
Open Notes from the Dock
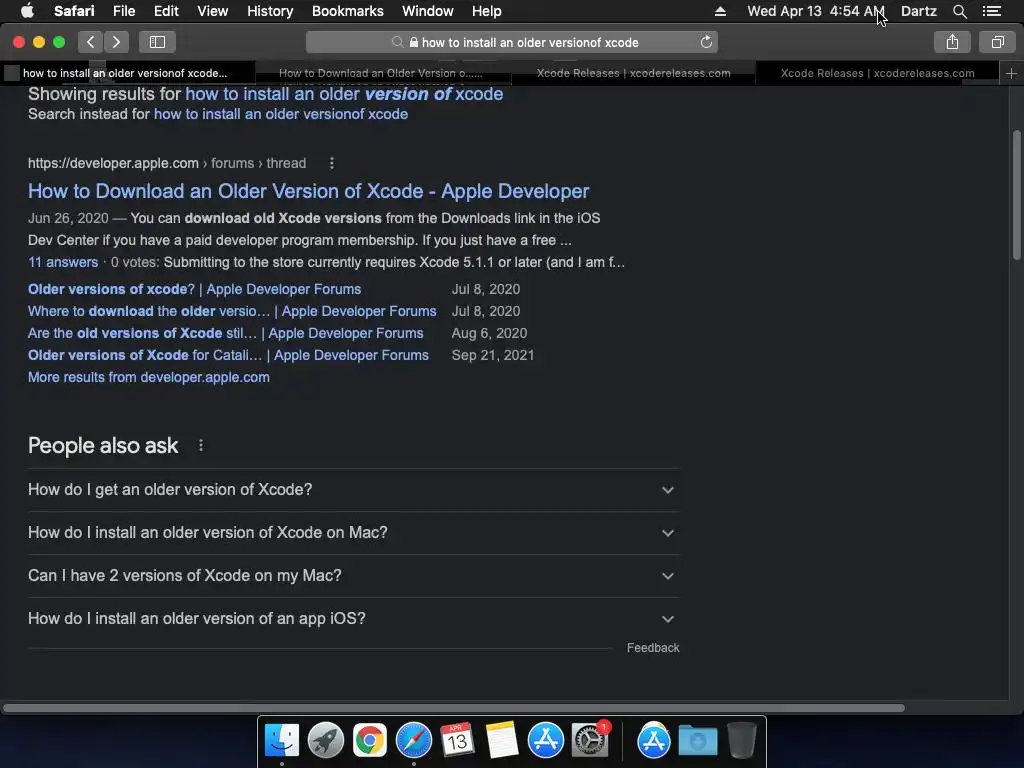[502, 741]
